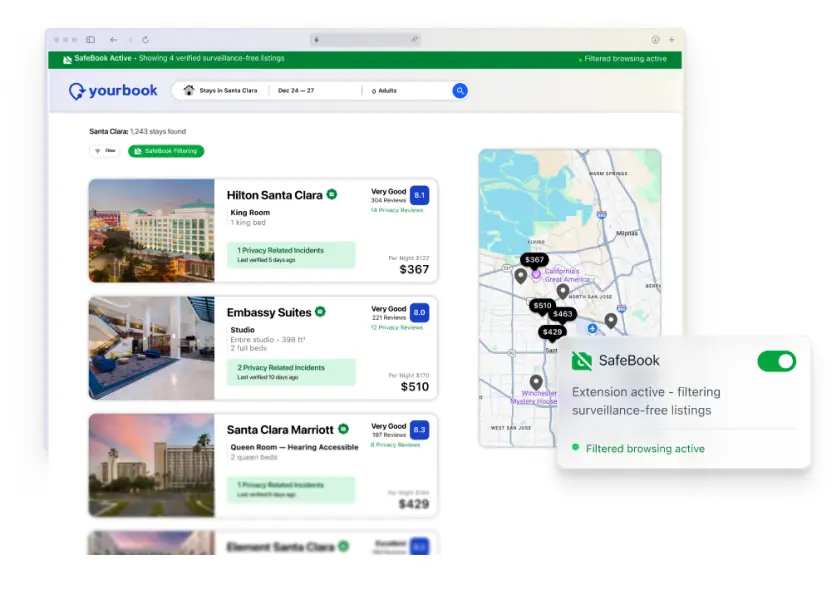Image resolution: width=834 pixels, height=592 pixels.
Task: Open the 14 Privacy Reviews link
Action: coord(397,210)
